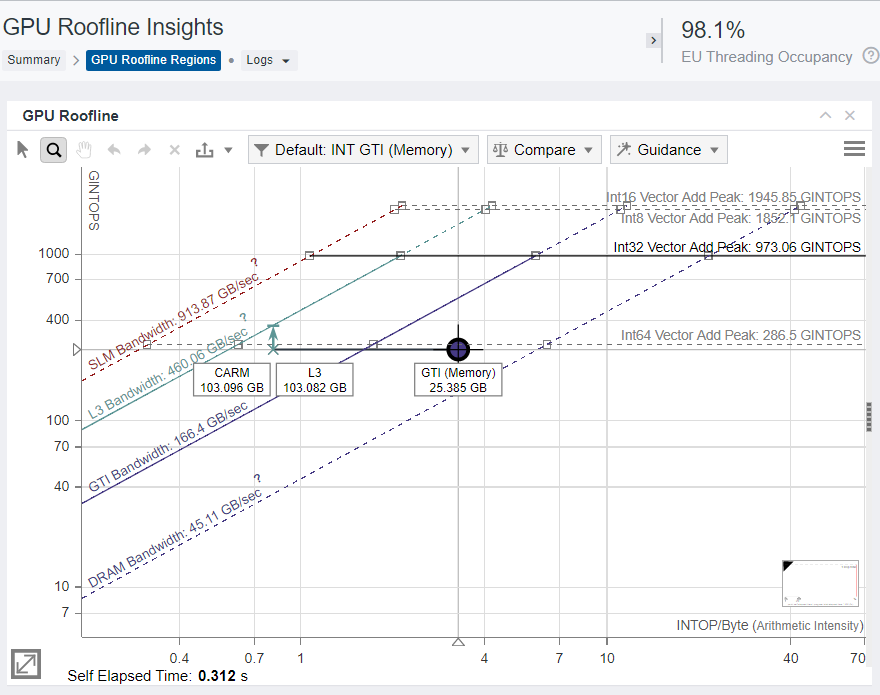Click the roofline overview minimap thumbnail
The image size is (880, 695).
click(x=820, y=583)
